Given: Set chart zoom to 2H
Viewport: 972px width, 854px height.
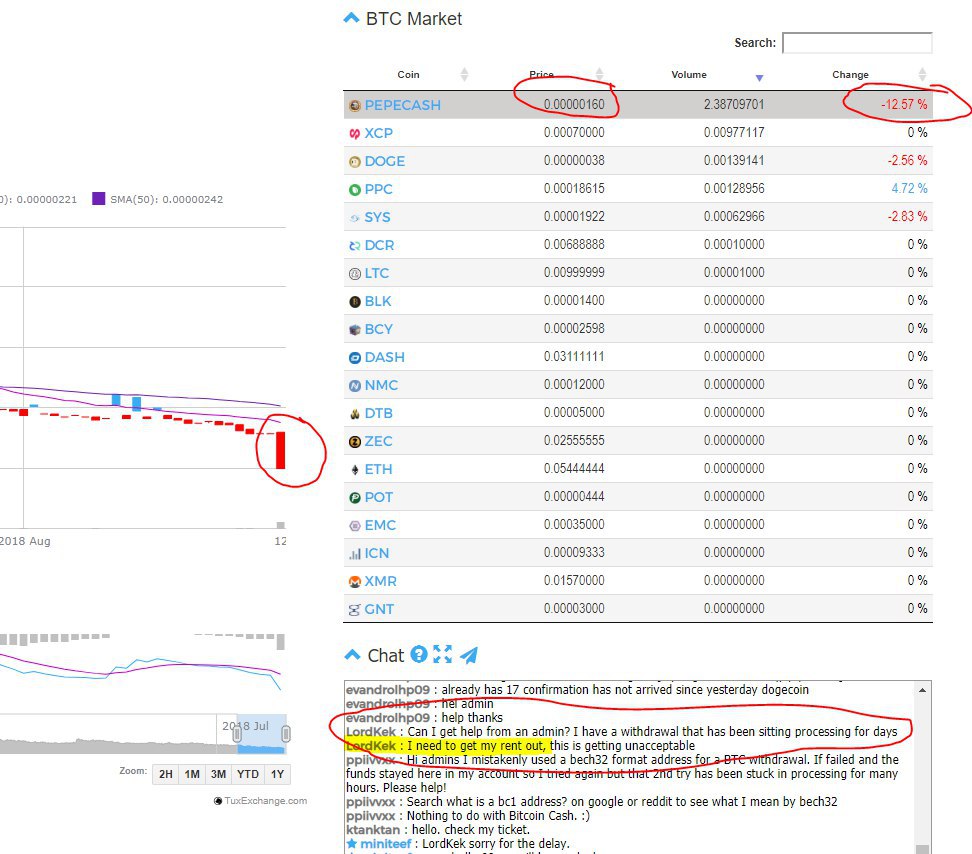Looking at the screenshot, I should [x=166, y=774].
